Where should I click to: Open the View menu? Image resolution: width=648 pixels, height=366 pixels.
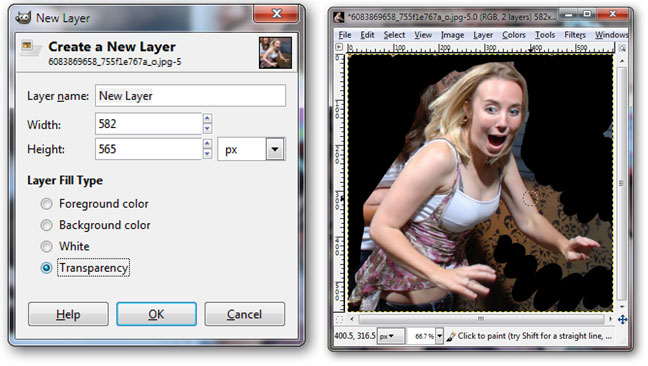423,35
